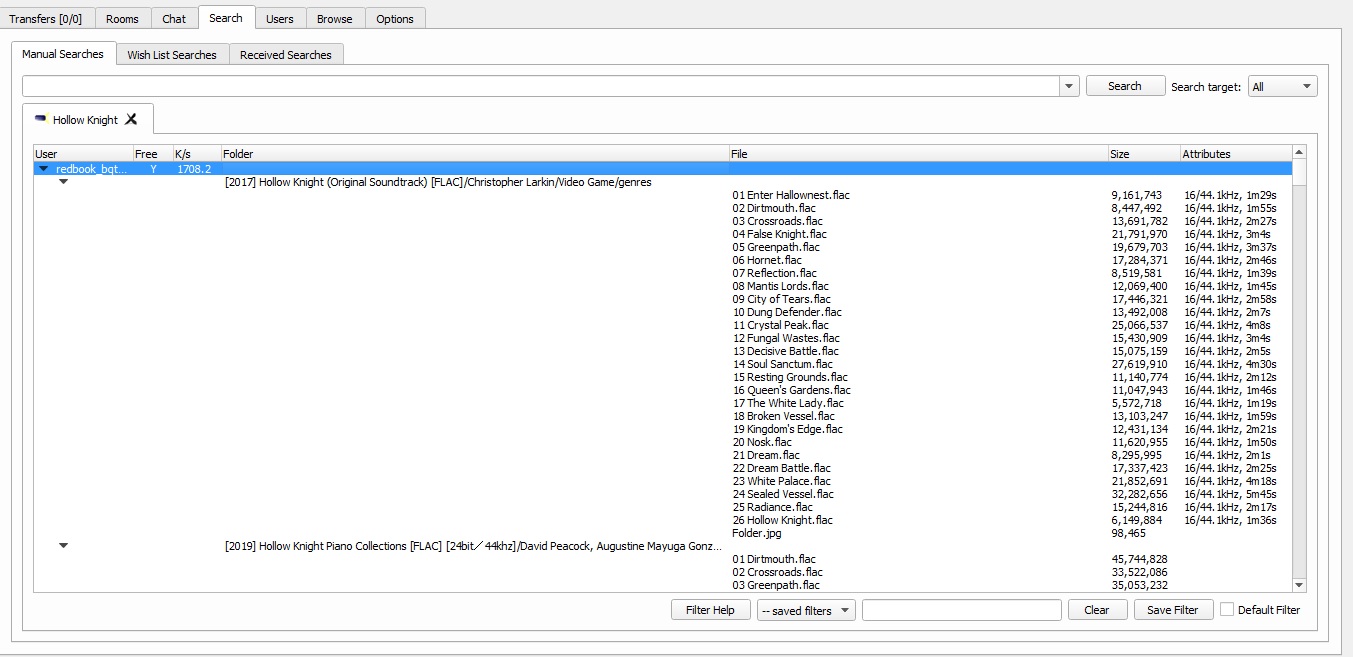Select file 25 Radiance.flac
1353x657 pixels.
tap(773, 507)
